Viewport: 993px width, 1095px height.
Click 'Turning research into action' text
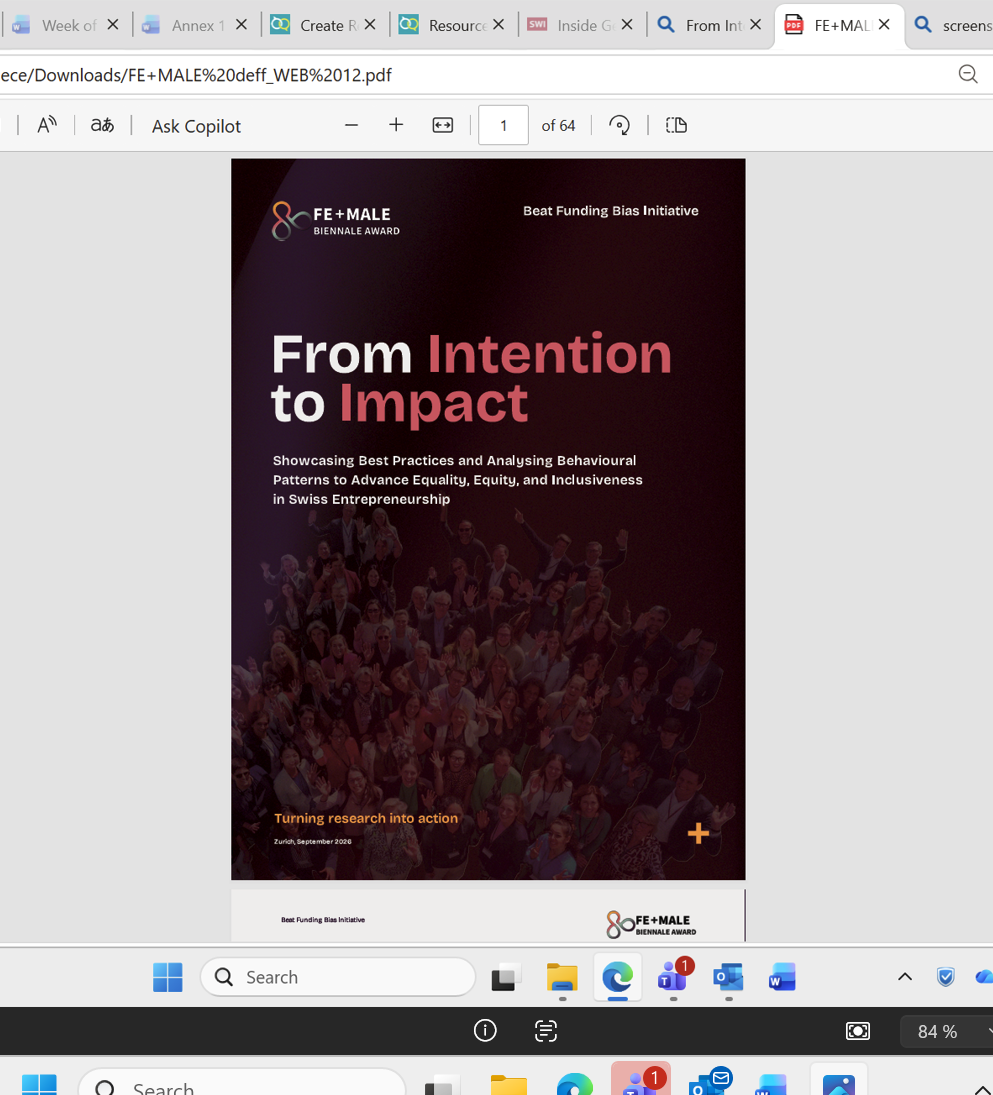coord(366,818)
